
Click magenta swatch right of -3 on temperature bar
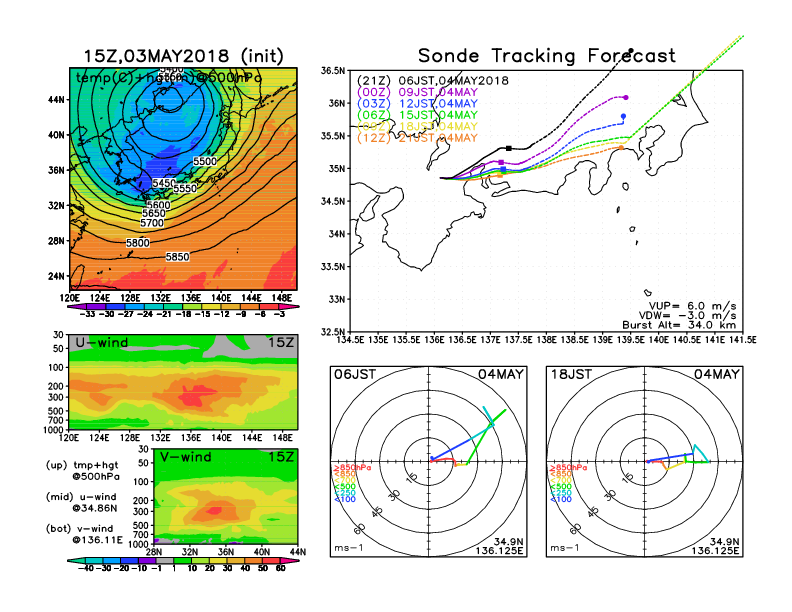[x=289, y=306]
